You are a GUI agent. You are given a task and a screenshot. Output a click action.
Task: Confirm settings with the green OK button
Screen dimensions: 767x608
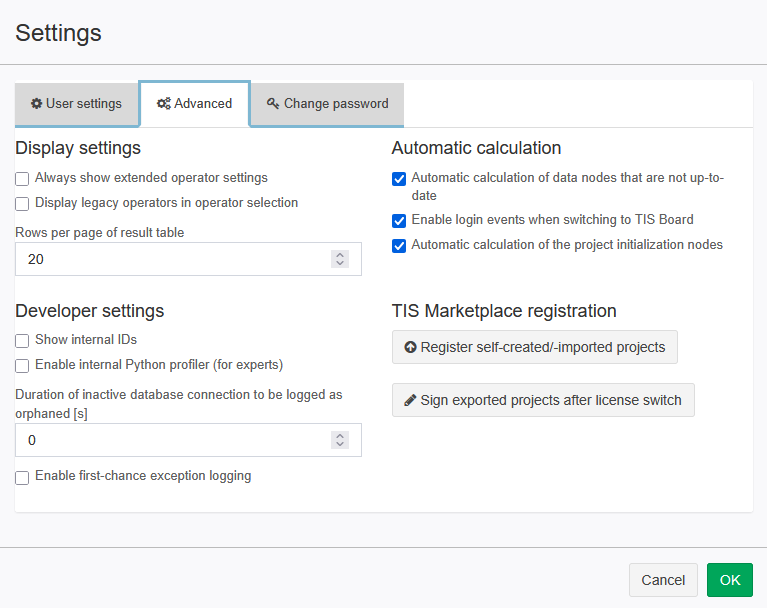click(730, 580)
